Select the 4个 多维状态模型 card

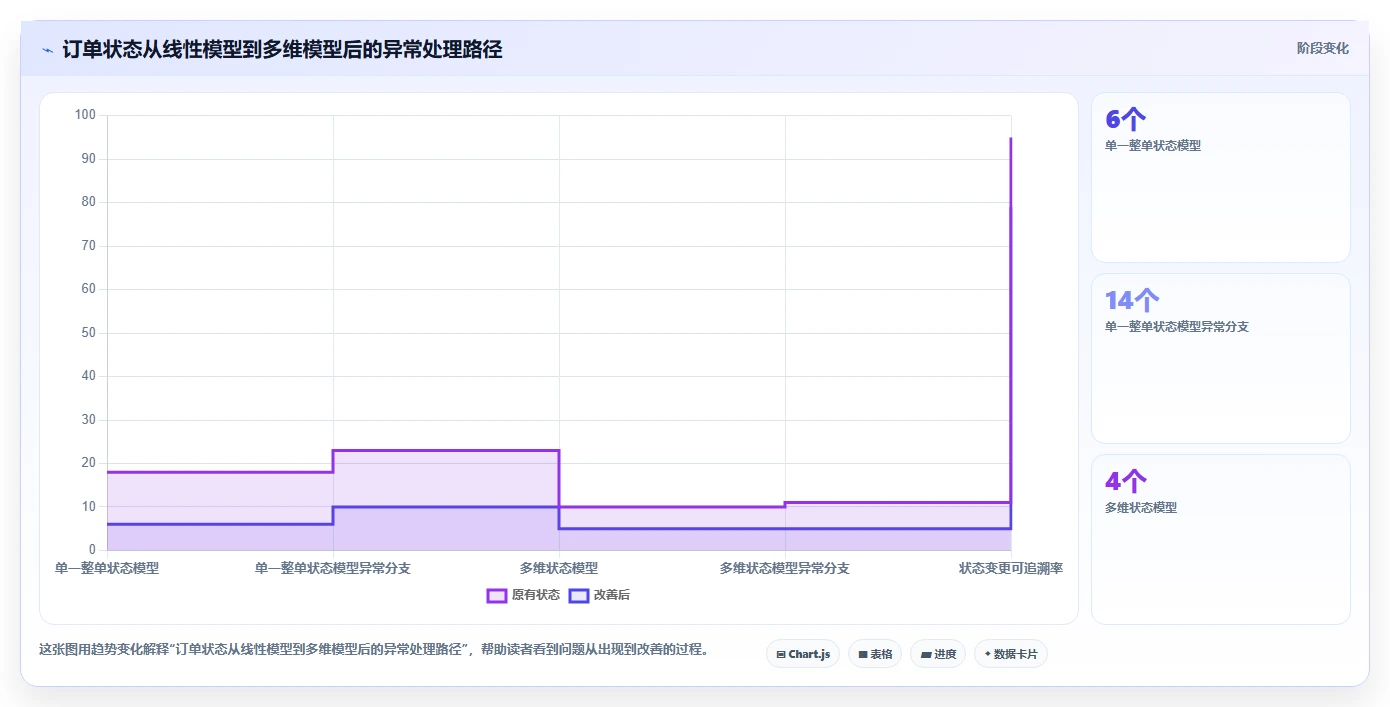(x=1221, y=540)
